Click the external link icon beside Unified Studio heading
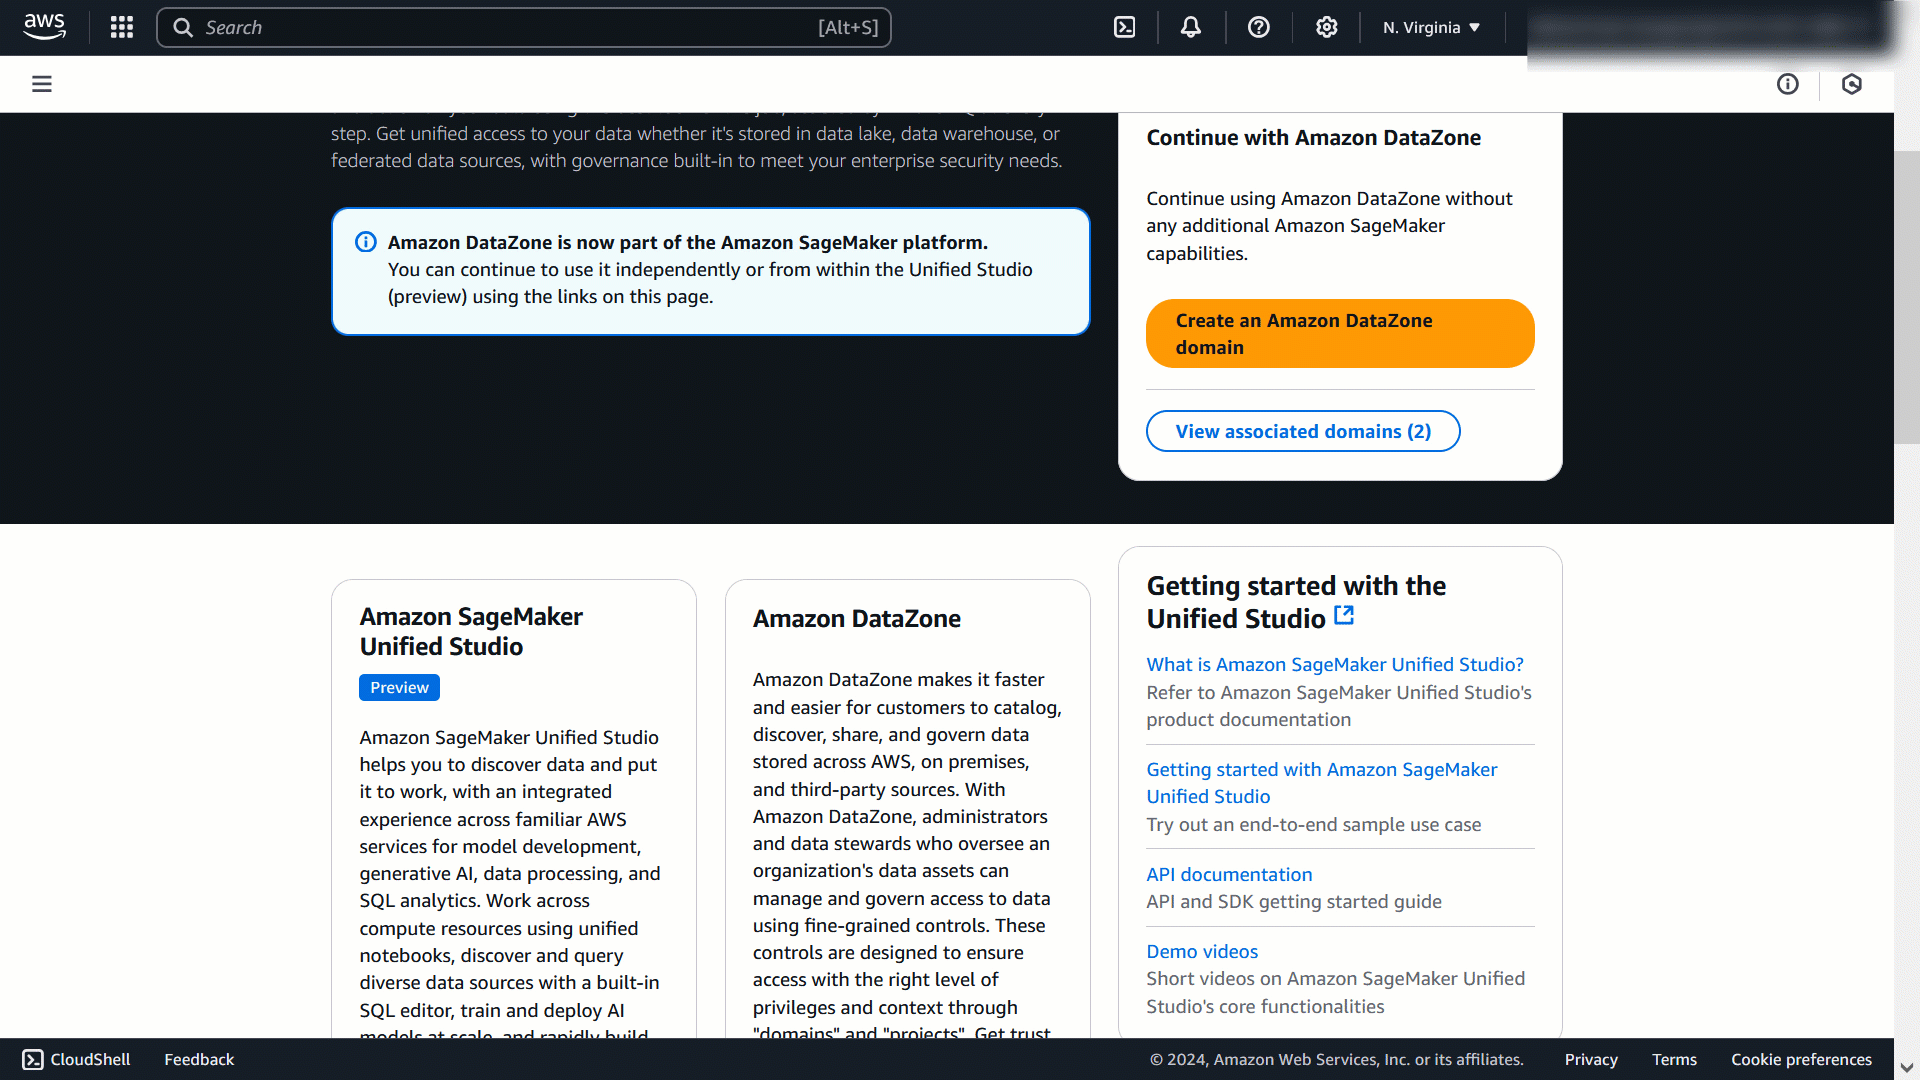 (1344, 616)
